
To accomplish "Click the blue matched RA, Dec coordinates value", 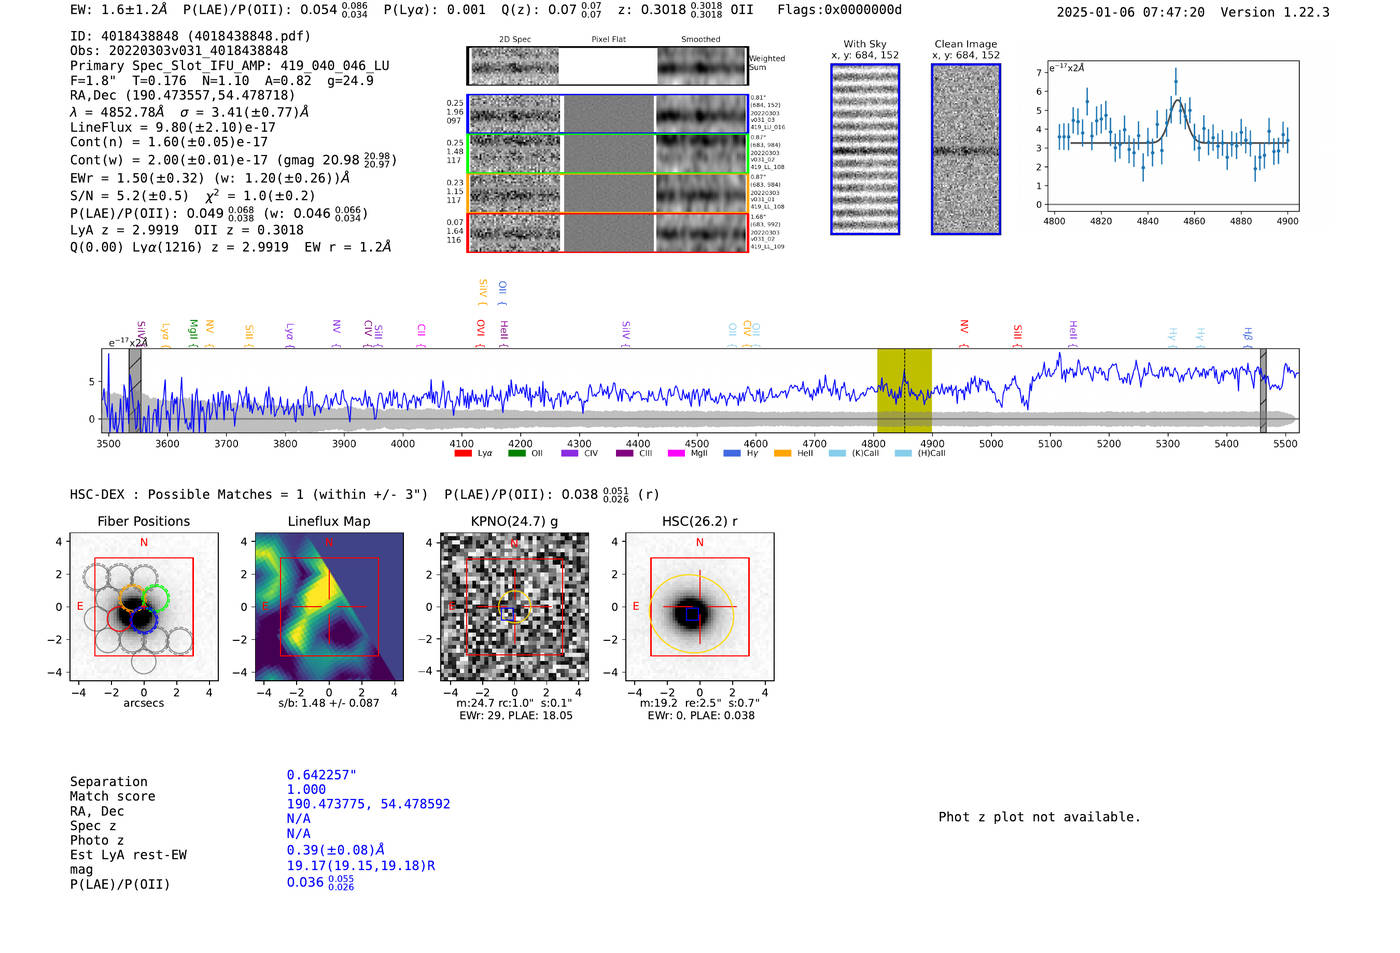I will click(368, 804).
